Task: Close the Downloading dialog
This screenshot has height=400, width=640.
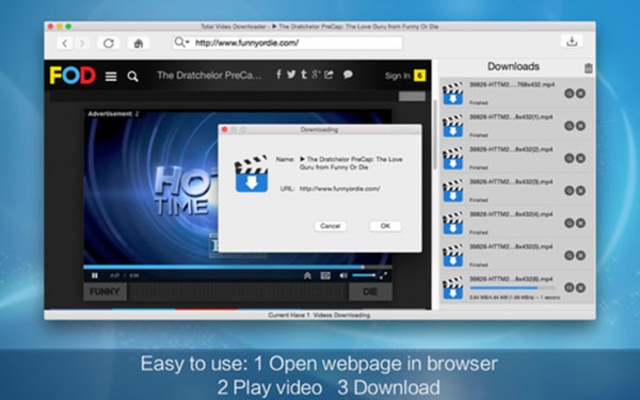Action: pos(224,130)
